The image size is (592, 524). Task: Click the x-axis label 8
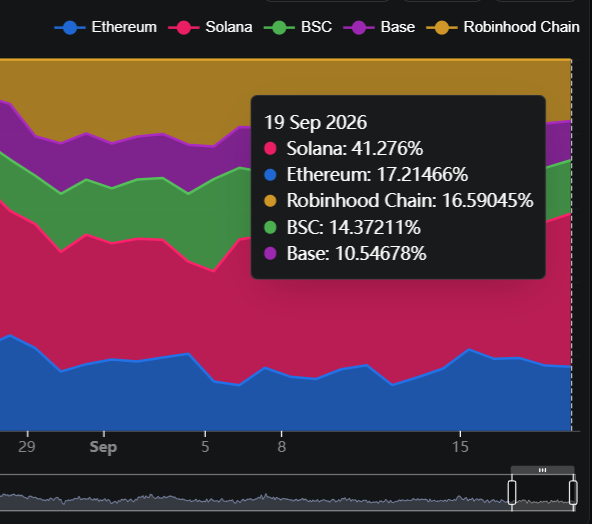pos(282,447)
